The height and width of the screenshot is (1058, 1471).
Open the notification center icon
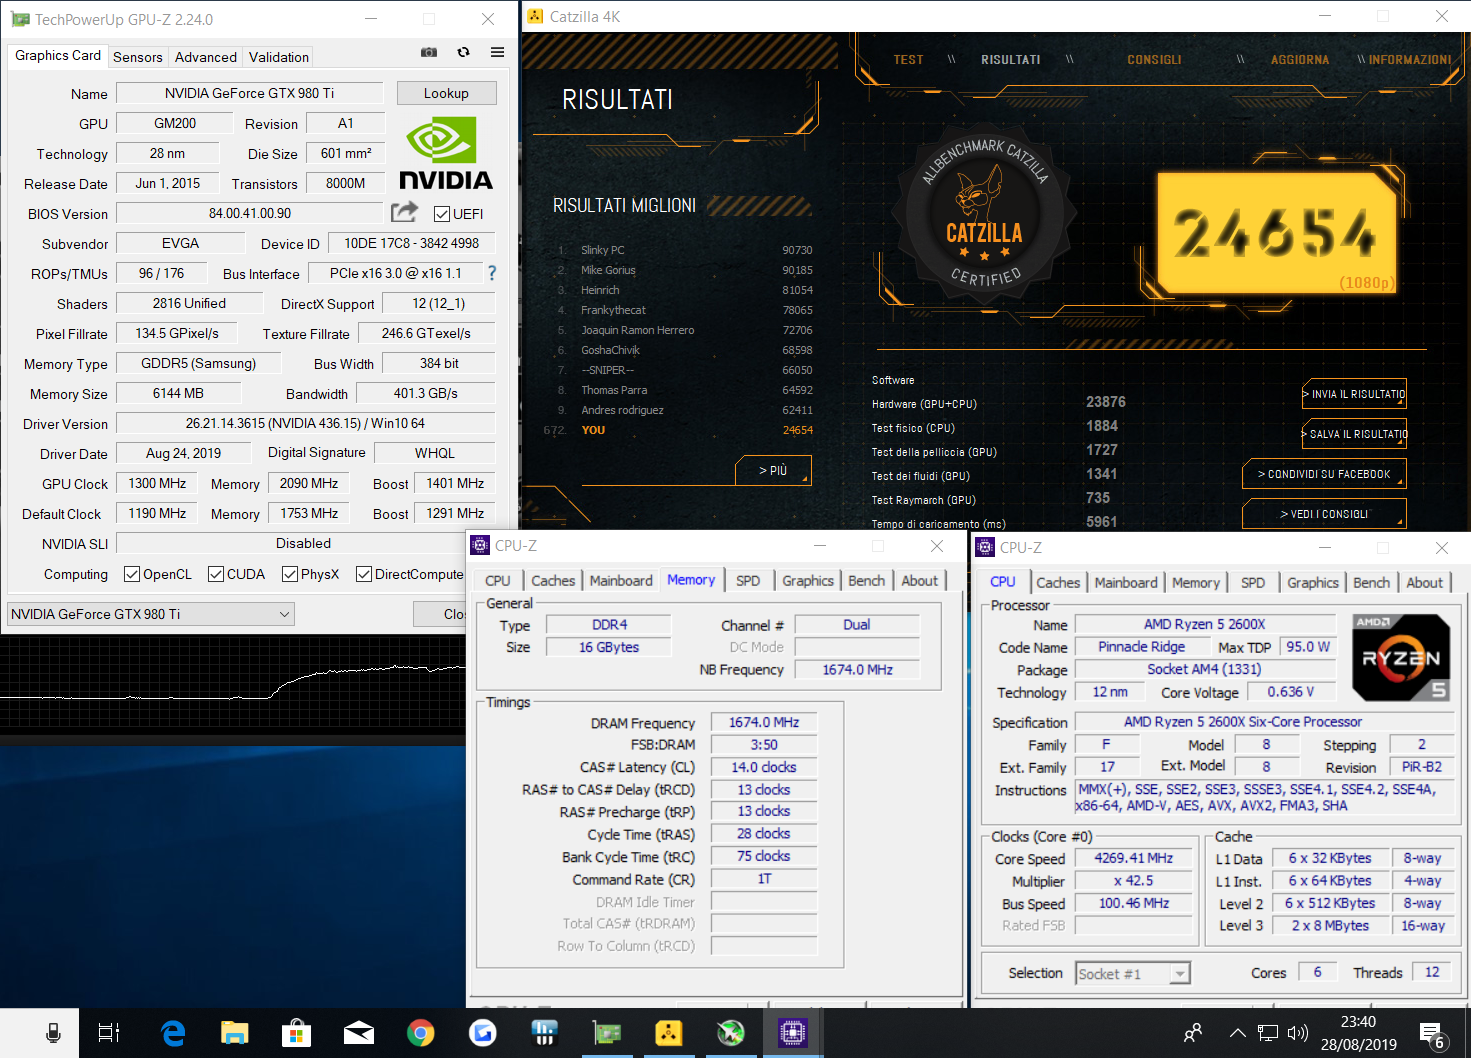click(x=1433, y=1035)
